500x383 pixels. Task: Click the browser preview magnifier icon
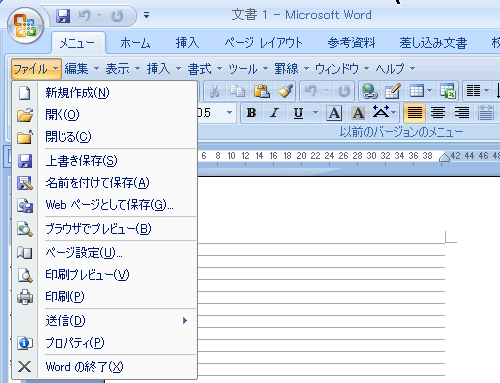pyautogui.click(x=25, y=229)
